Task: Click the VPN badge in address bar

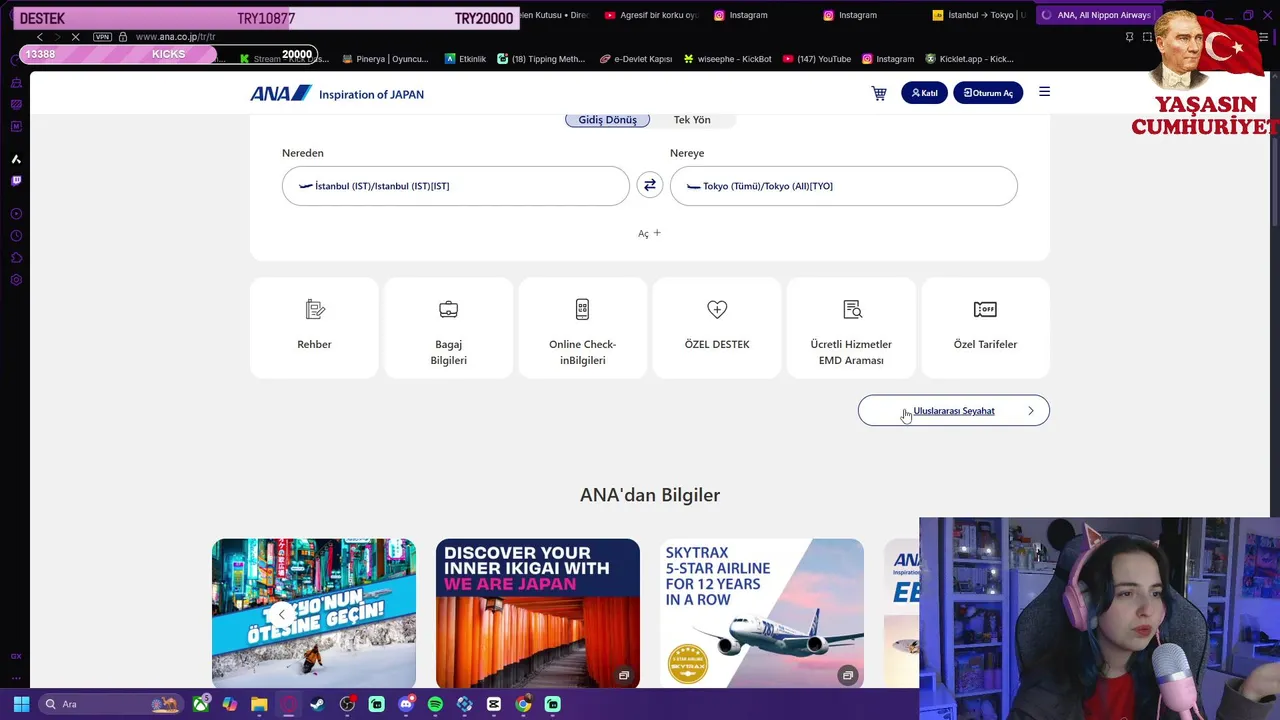Action: (x=102, y=37)
